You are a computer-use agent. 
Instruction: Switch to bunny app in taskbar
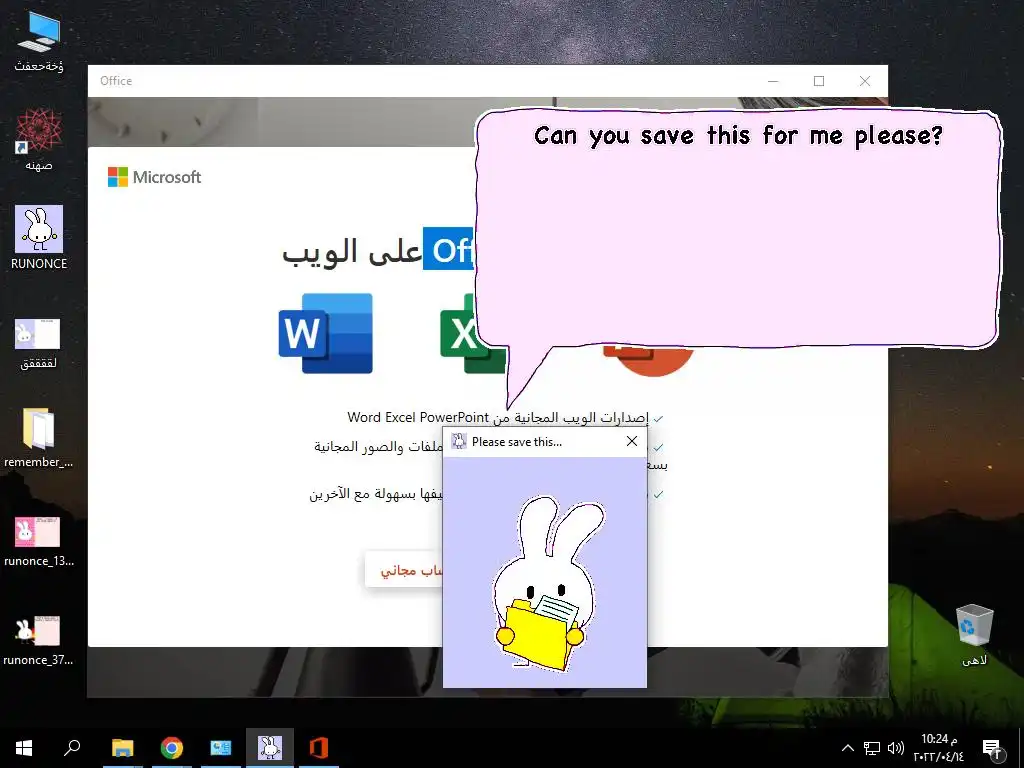270,748
